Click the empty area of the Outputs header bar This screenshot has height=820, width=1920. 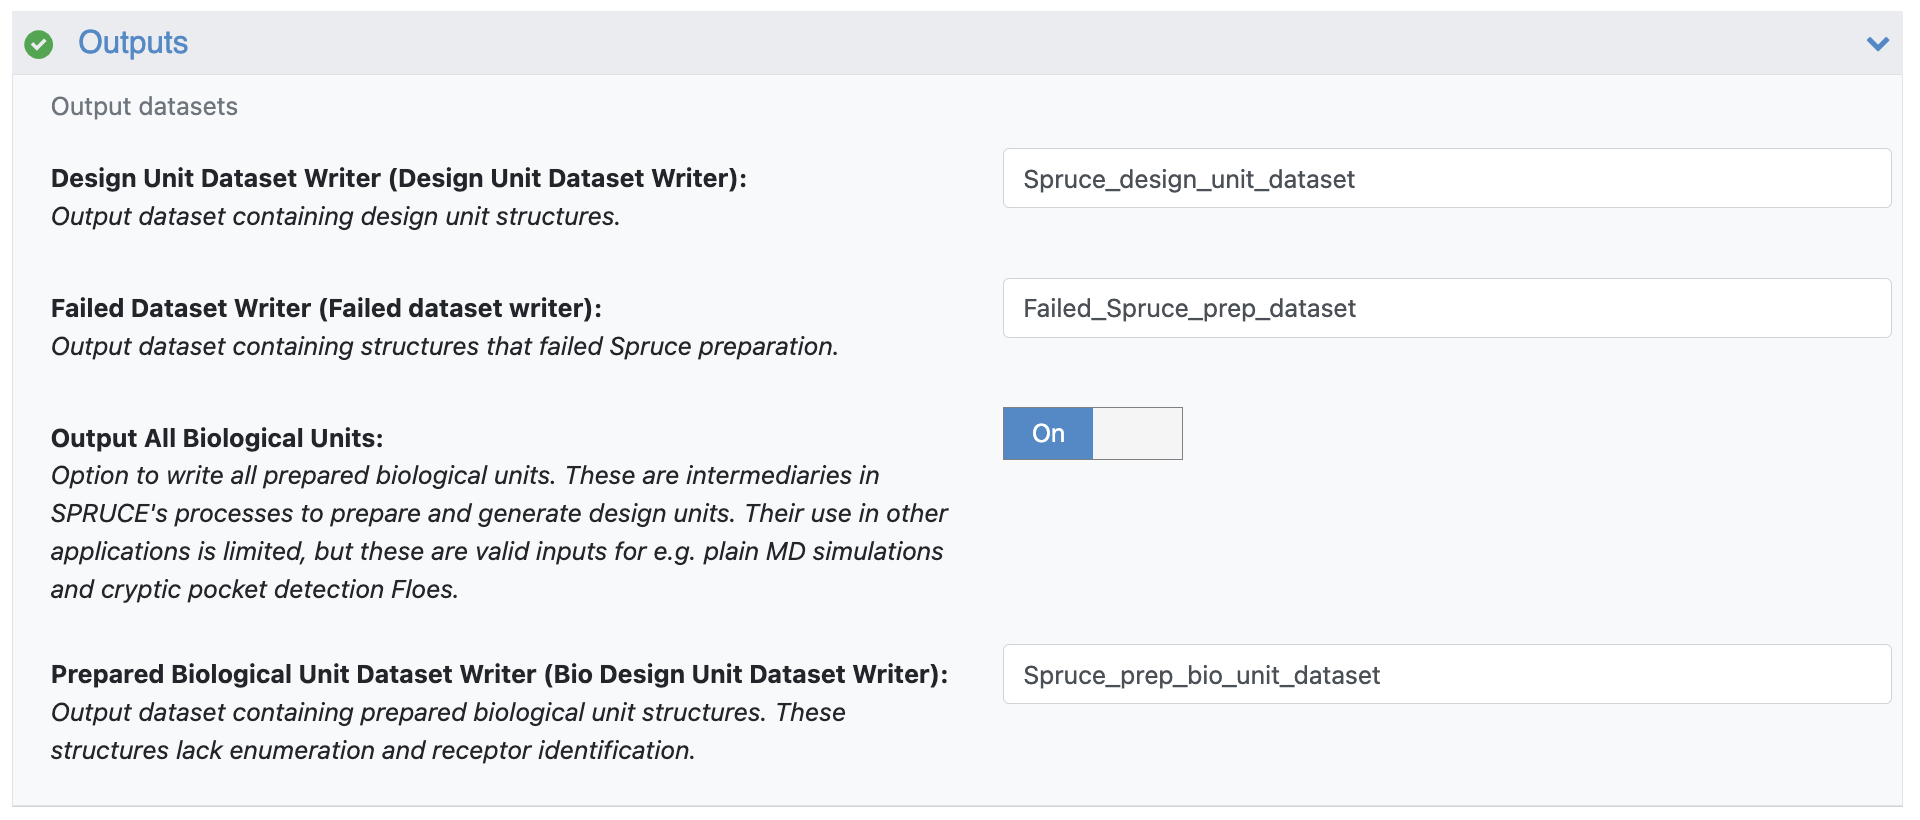click(x=1000, y=44)
